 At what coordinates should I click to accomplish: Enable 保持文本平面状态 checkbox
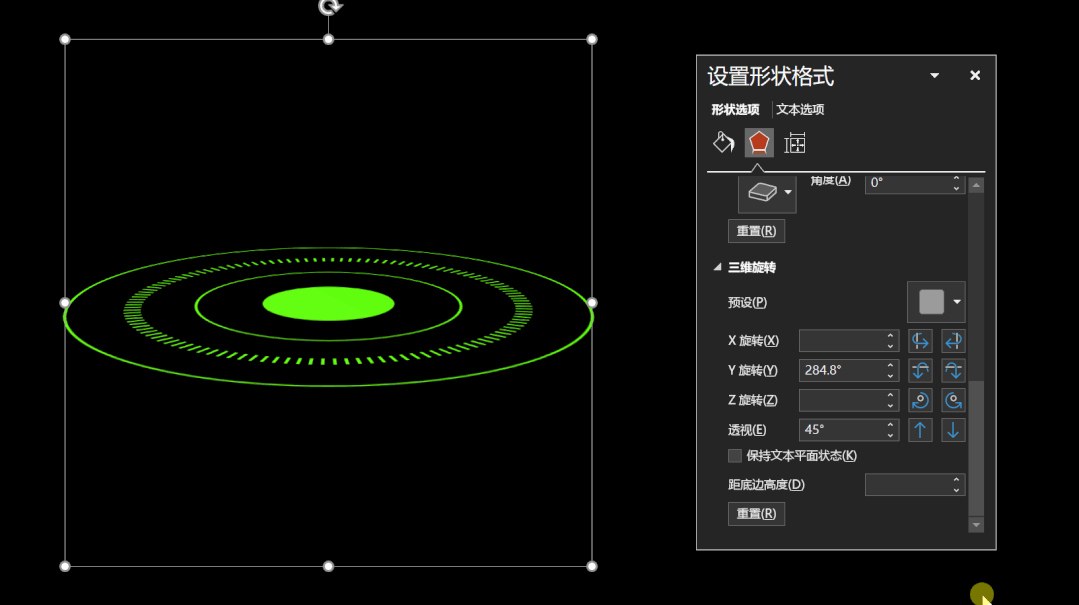click(x=735, y=456)
